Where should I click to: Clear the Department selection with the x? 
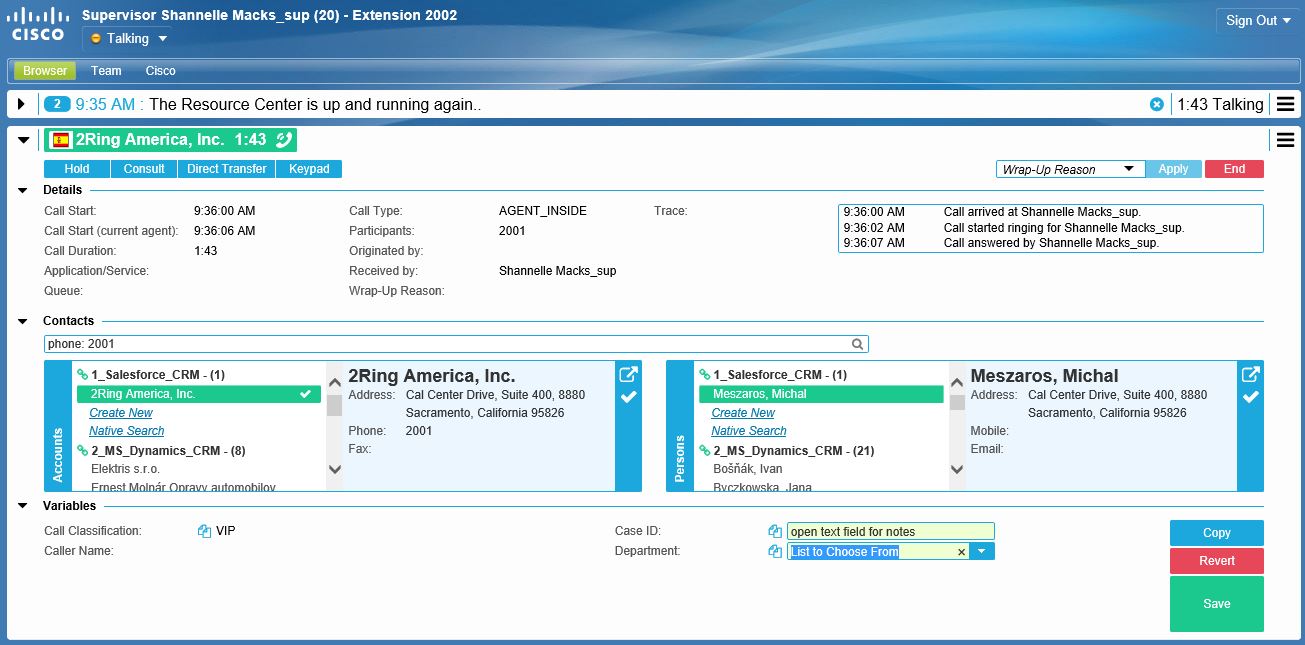tap(961, 552)
